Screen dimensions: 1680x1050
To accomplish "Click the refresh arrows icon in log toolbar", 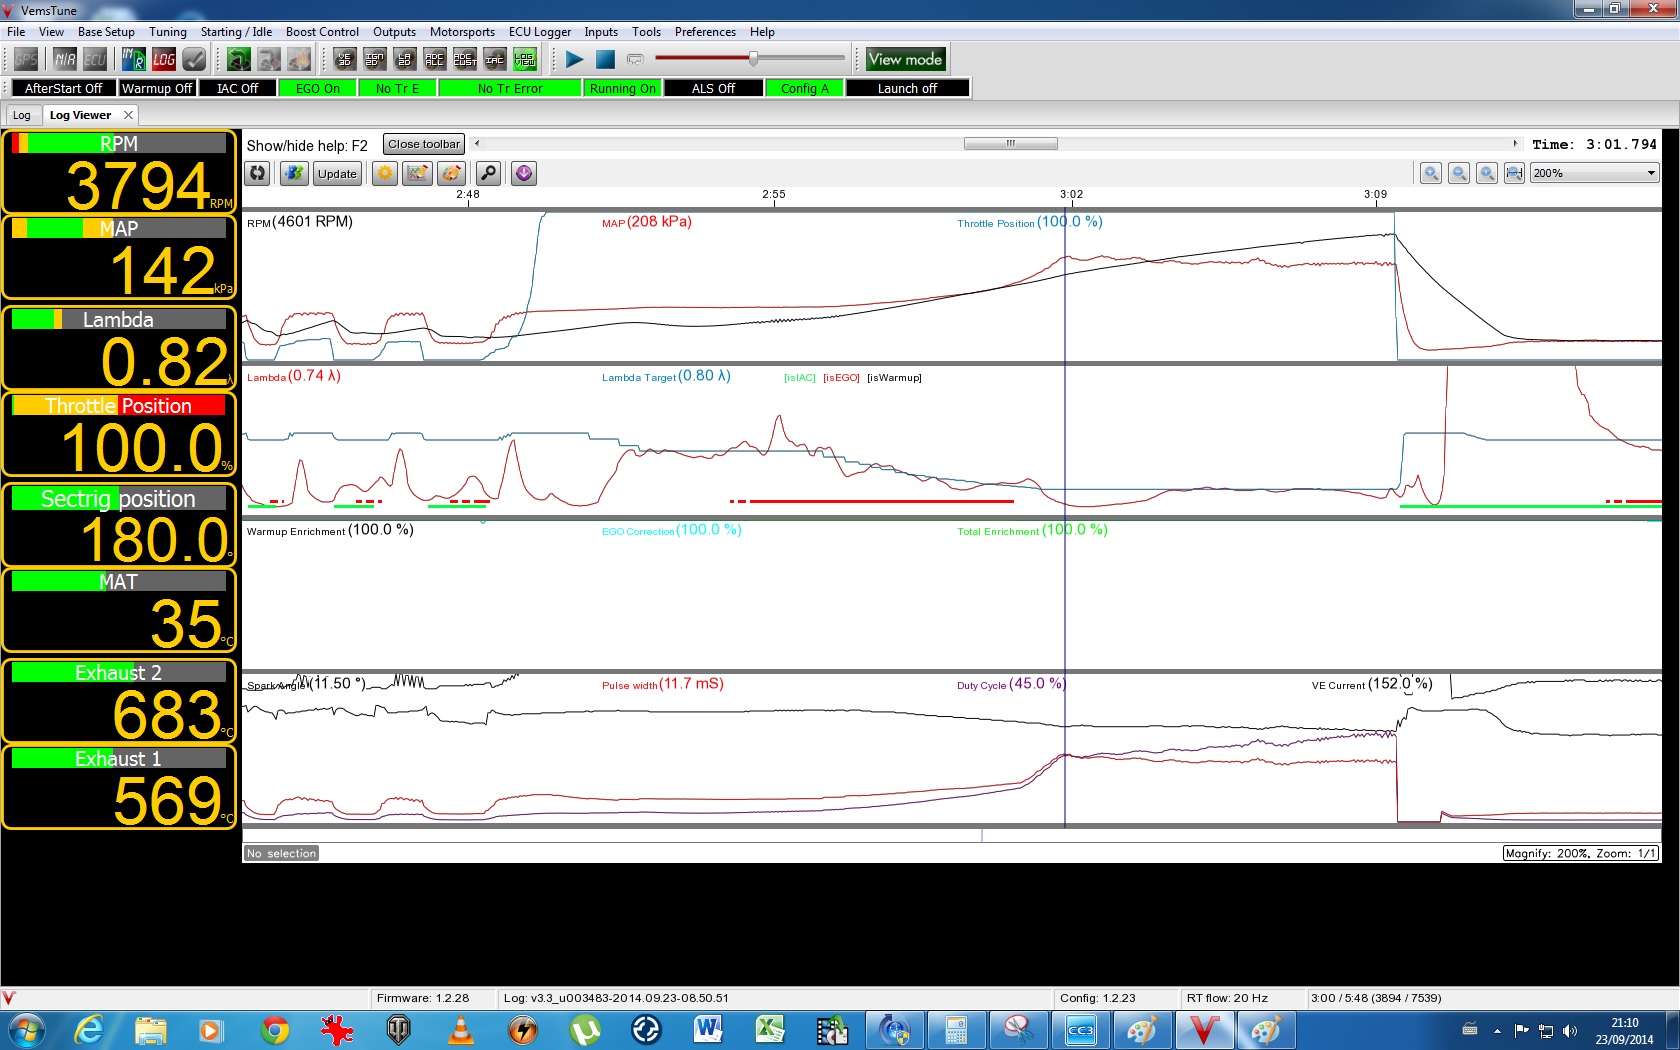I will tap(258, 174).
